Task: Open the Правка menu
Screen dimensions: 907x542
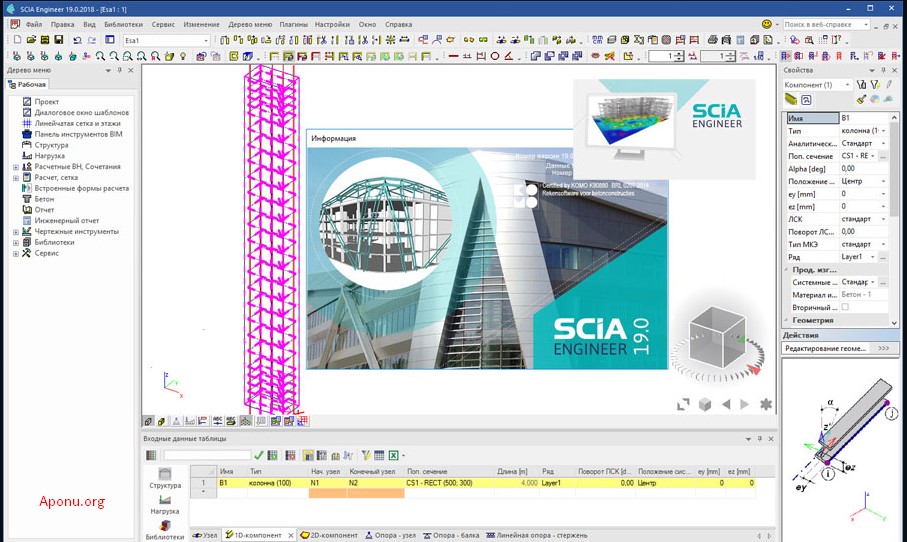Action: (x=62, y=24)
